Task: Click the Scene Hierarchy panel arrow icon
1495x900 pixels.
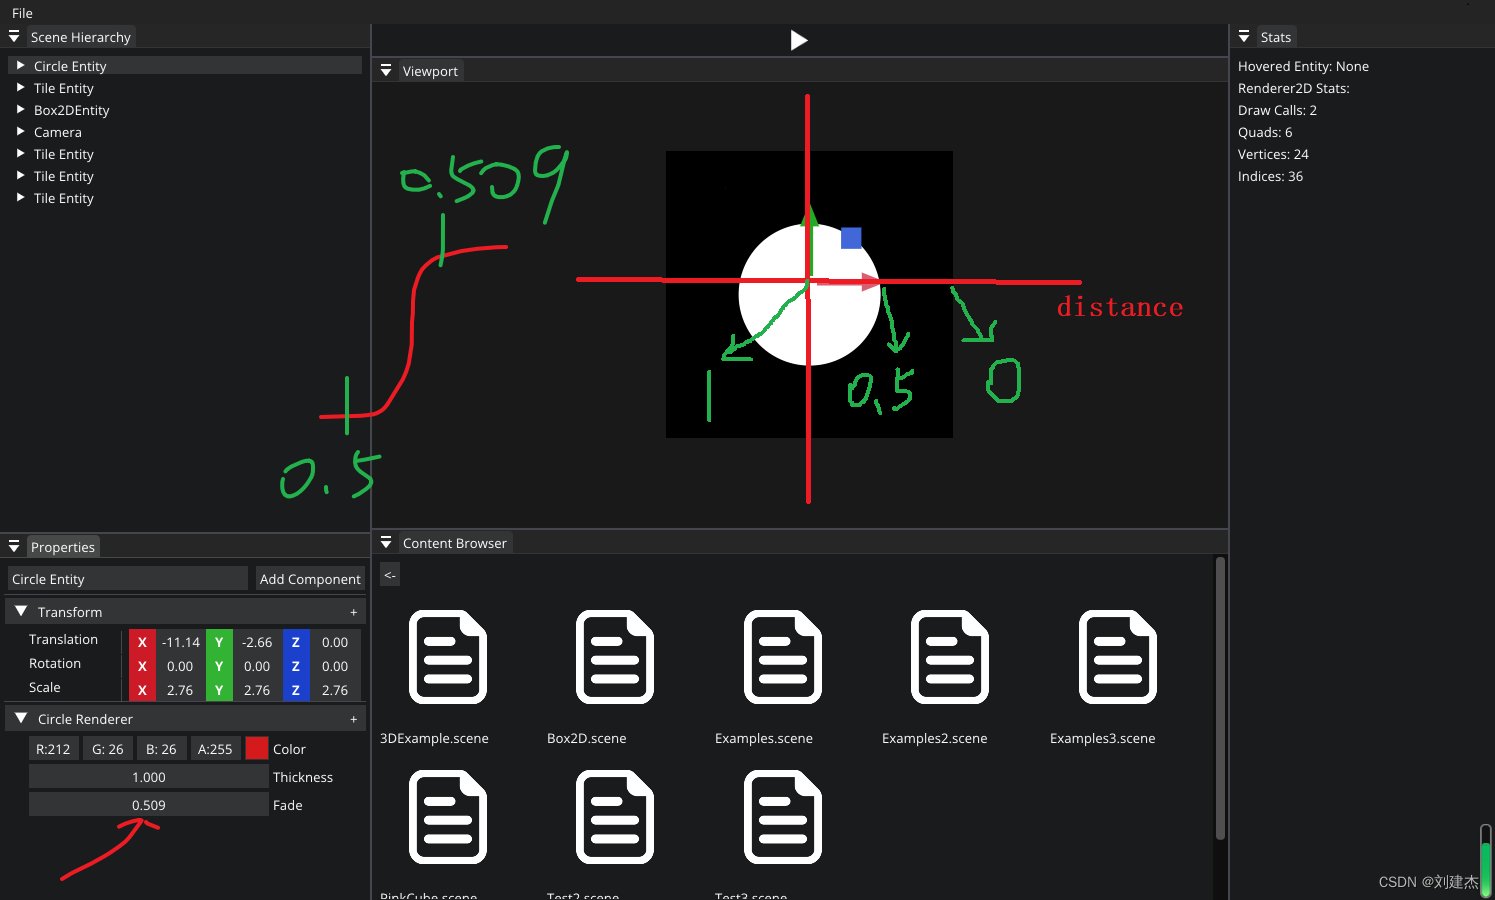Action: pos(14,36)
